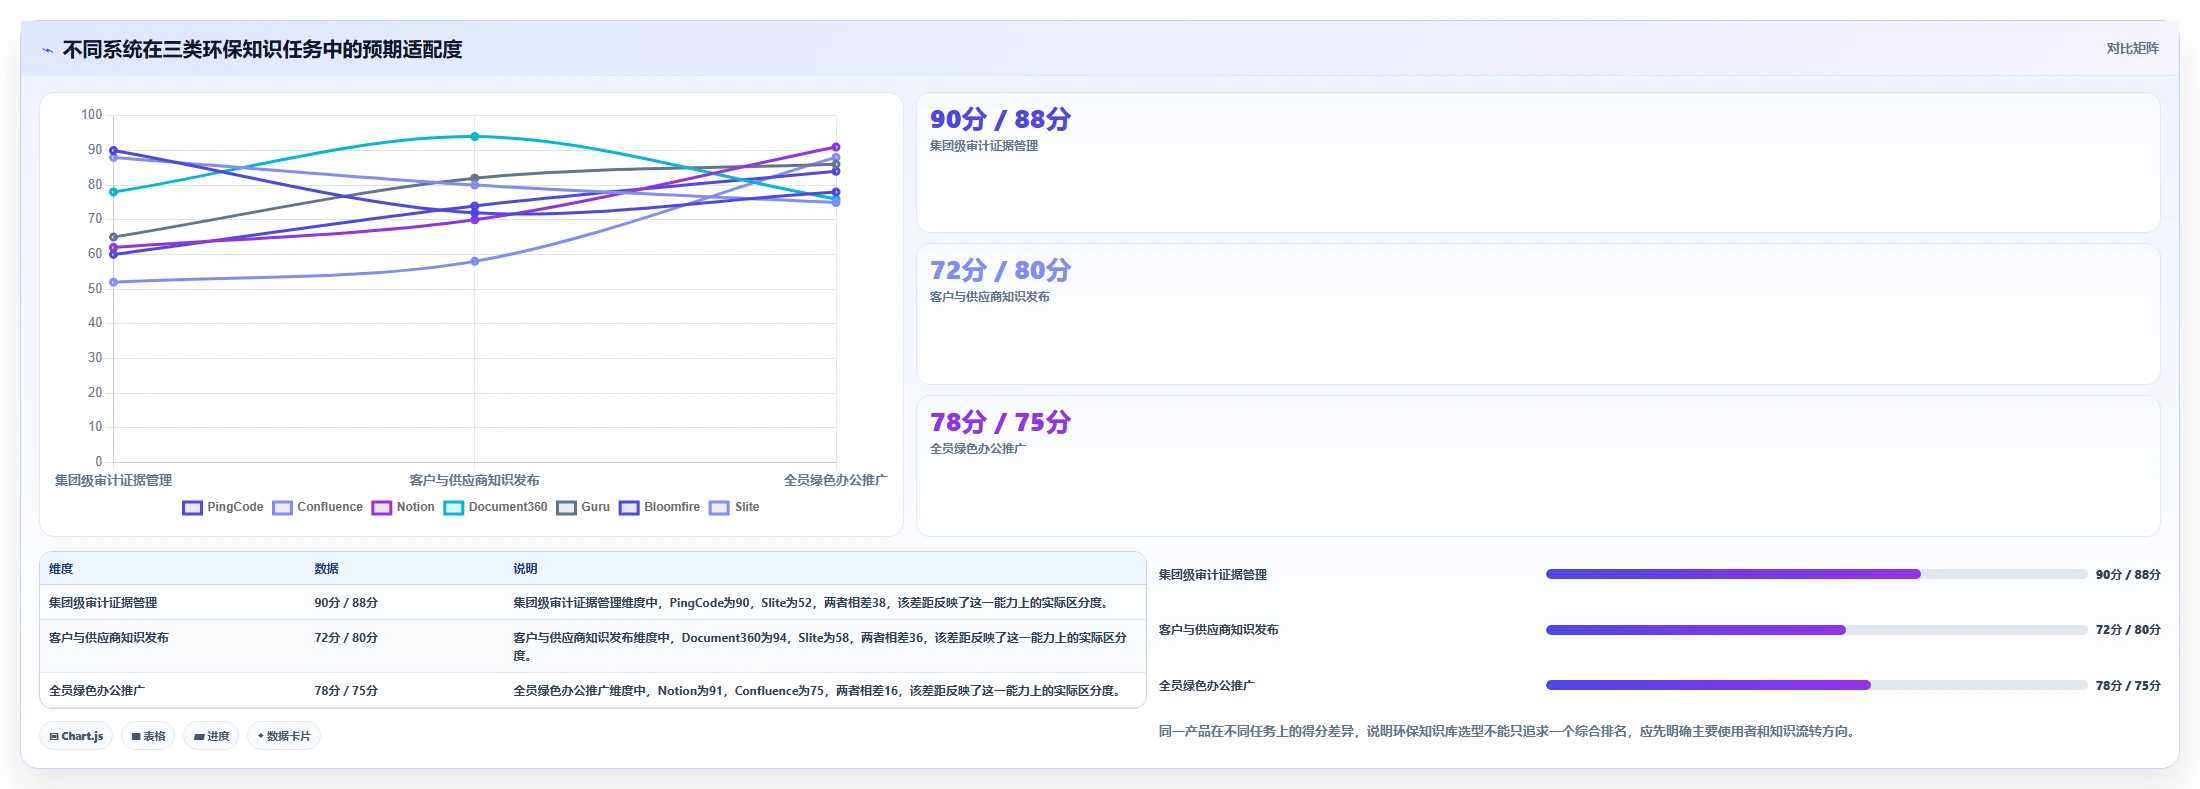
Task: Click the 集团级审计证据管理 progress bar
Action: coord(1816,574)
